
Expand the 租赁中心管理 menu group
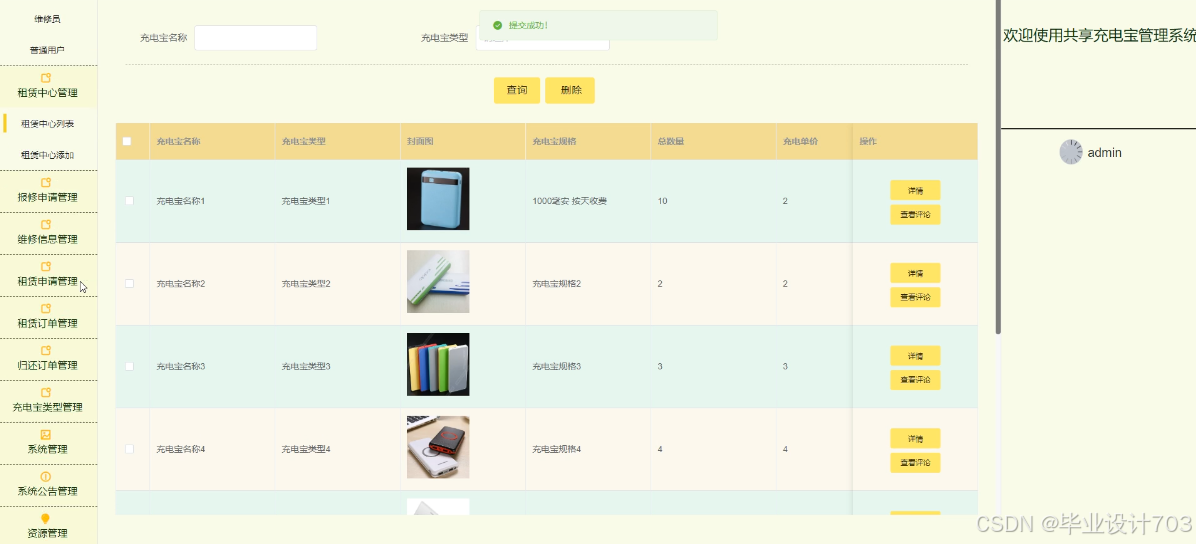[x=47, y=86]
